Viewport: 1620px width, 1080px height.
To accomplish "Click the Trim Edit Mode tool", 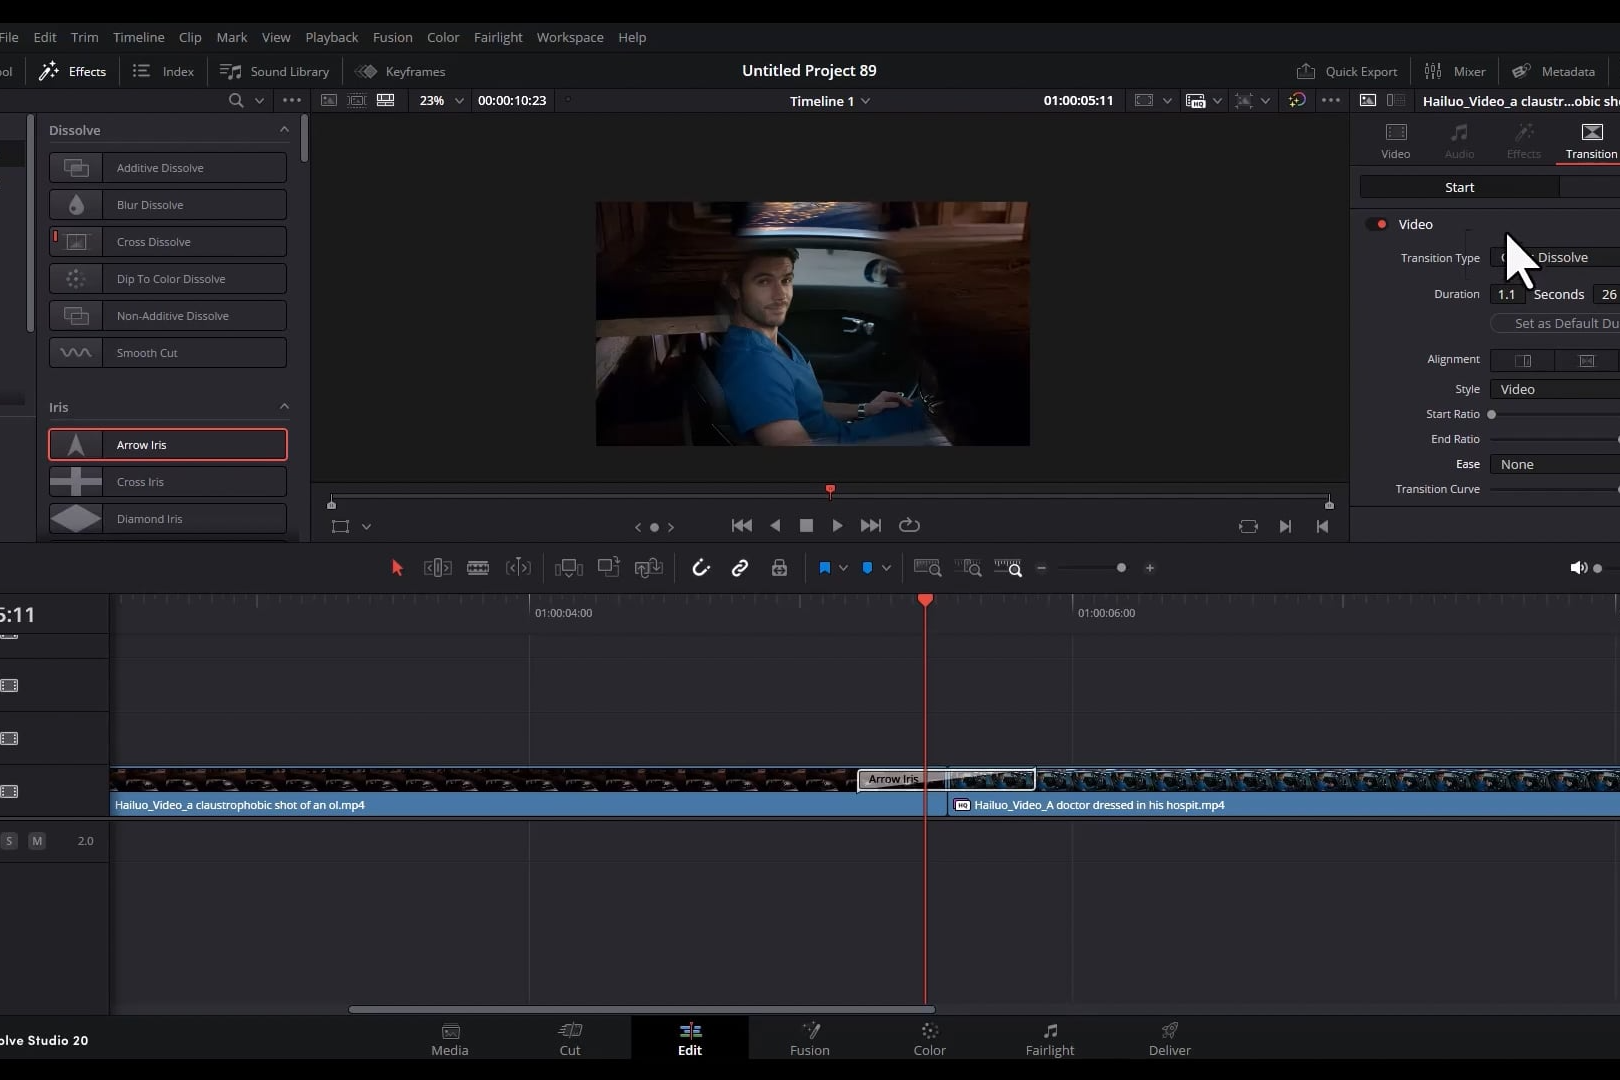I will pos(437,568).
